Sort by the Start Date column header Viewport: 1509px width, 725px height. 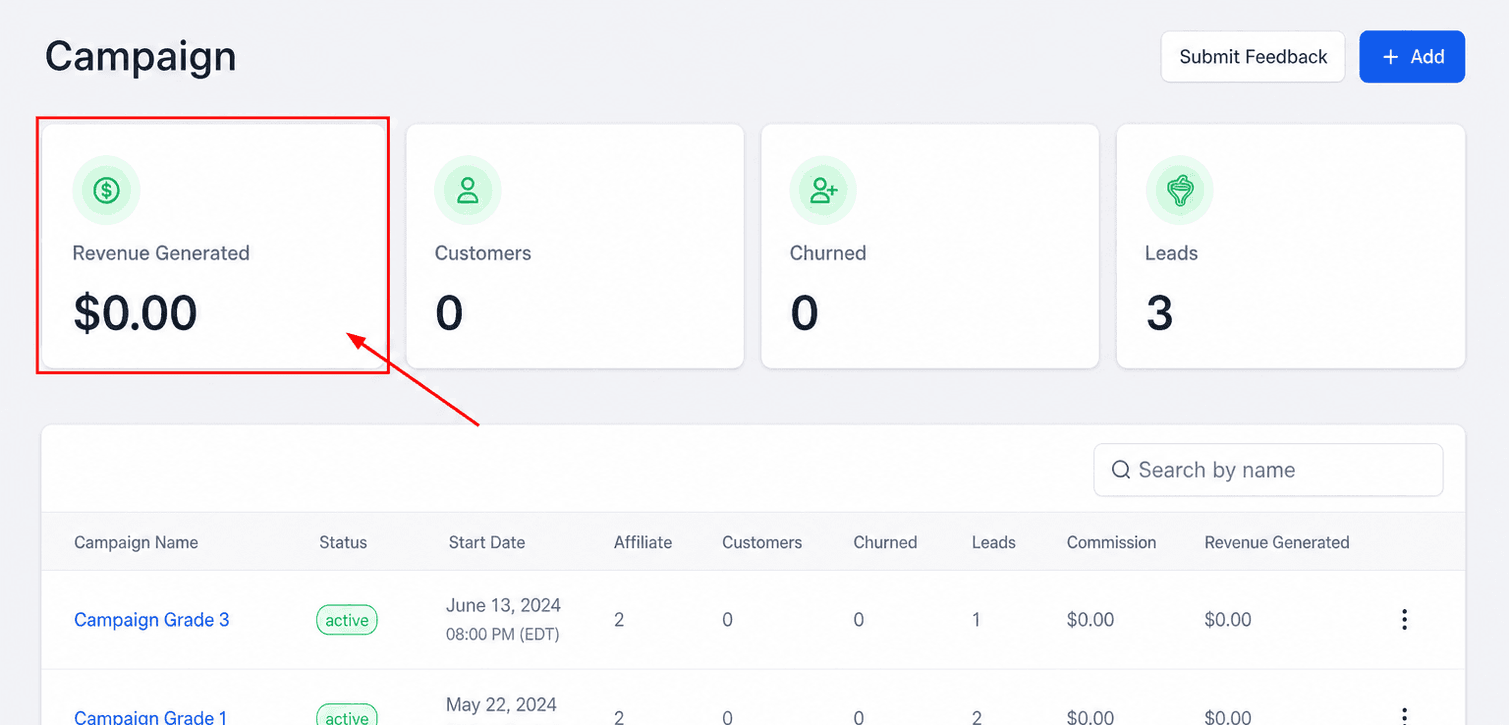pyautogui.click(x=487, y=543)
